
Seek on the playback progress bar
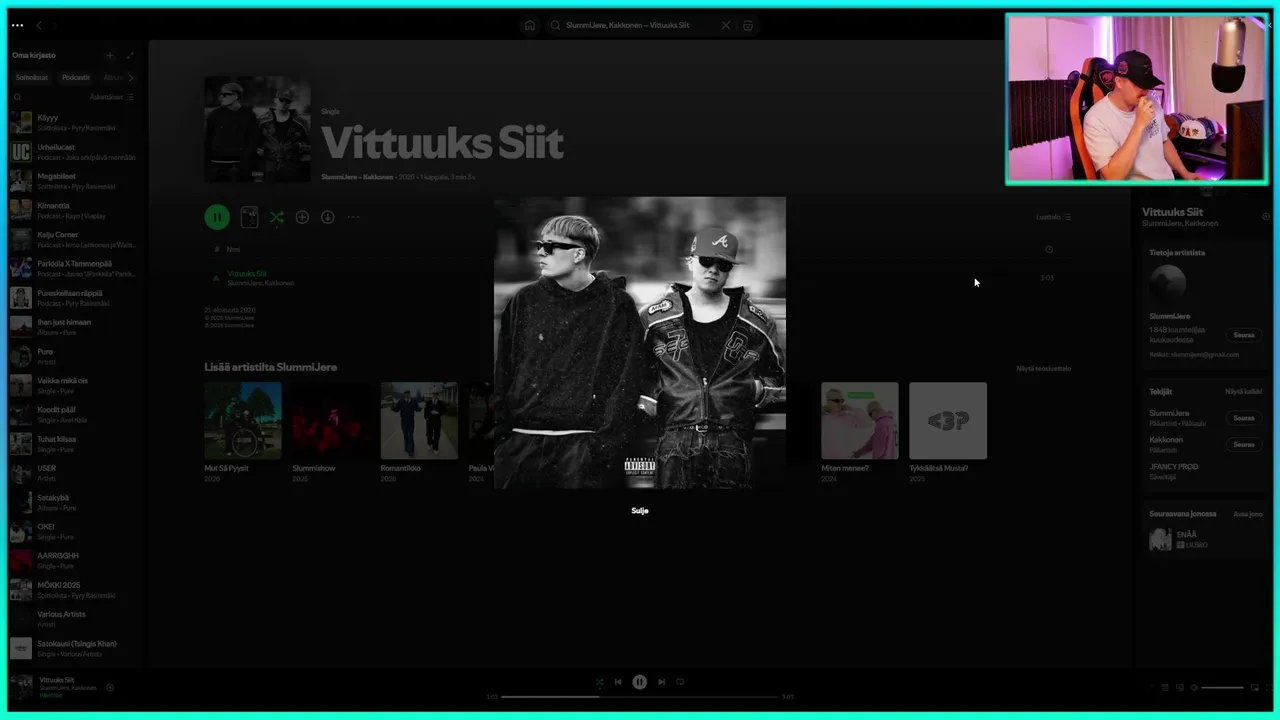pyautogui.click(x=640, y=696)
